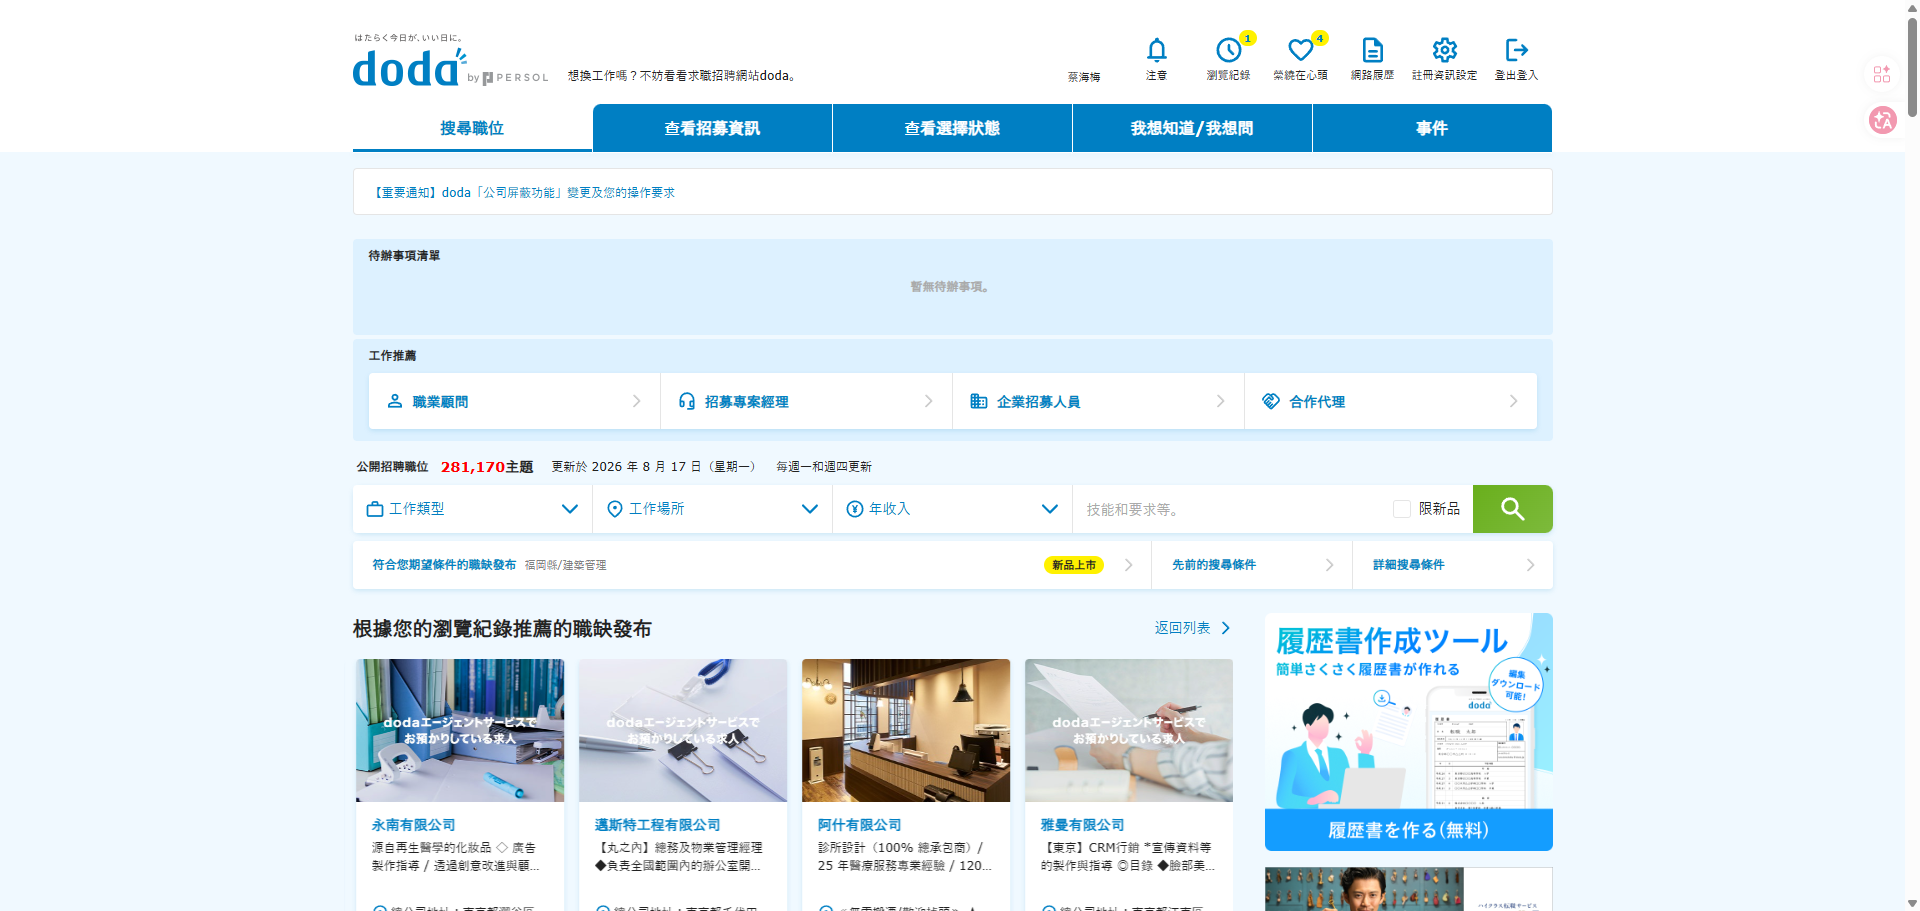Click the doda logo
This screenshot has width=1920, height=911.
click(409, 68)
